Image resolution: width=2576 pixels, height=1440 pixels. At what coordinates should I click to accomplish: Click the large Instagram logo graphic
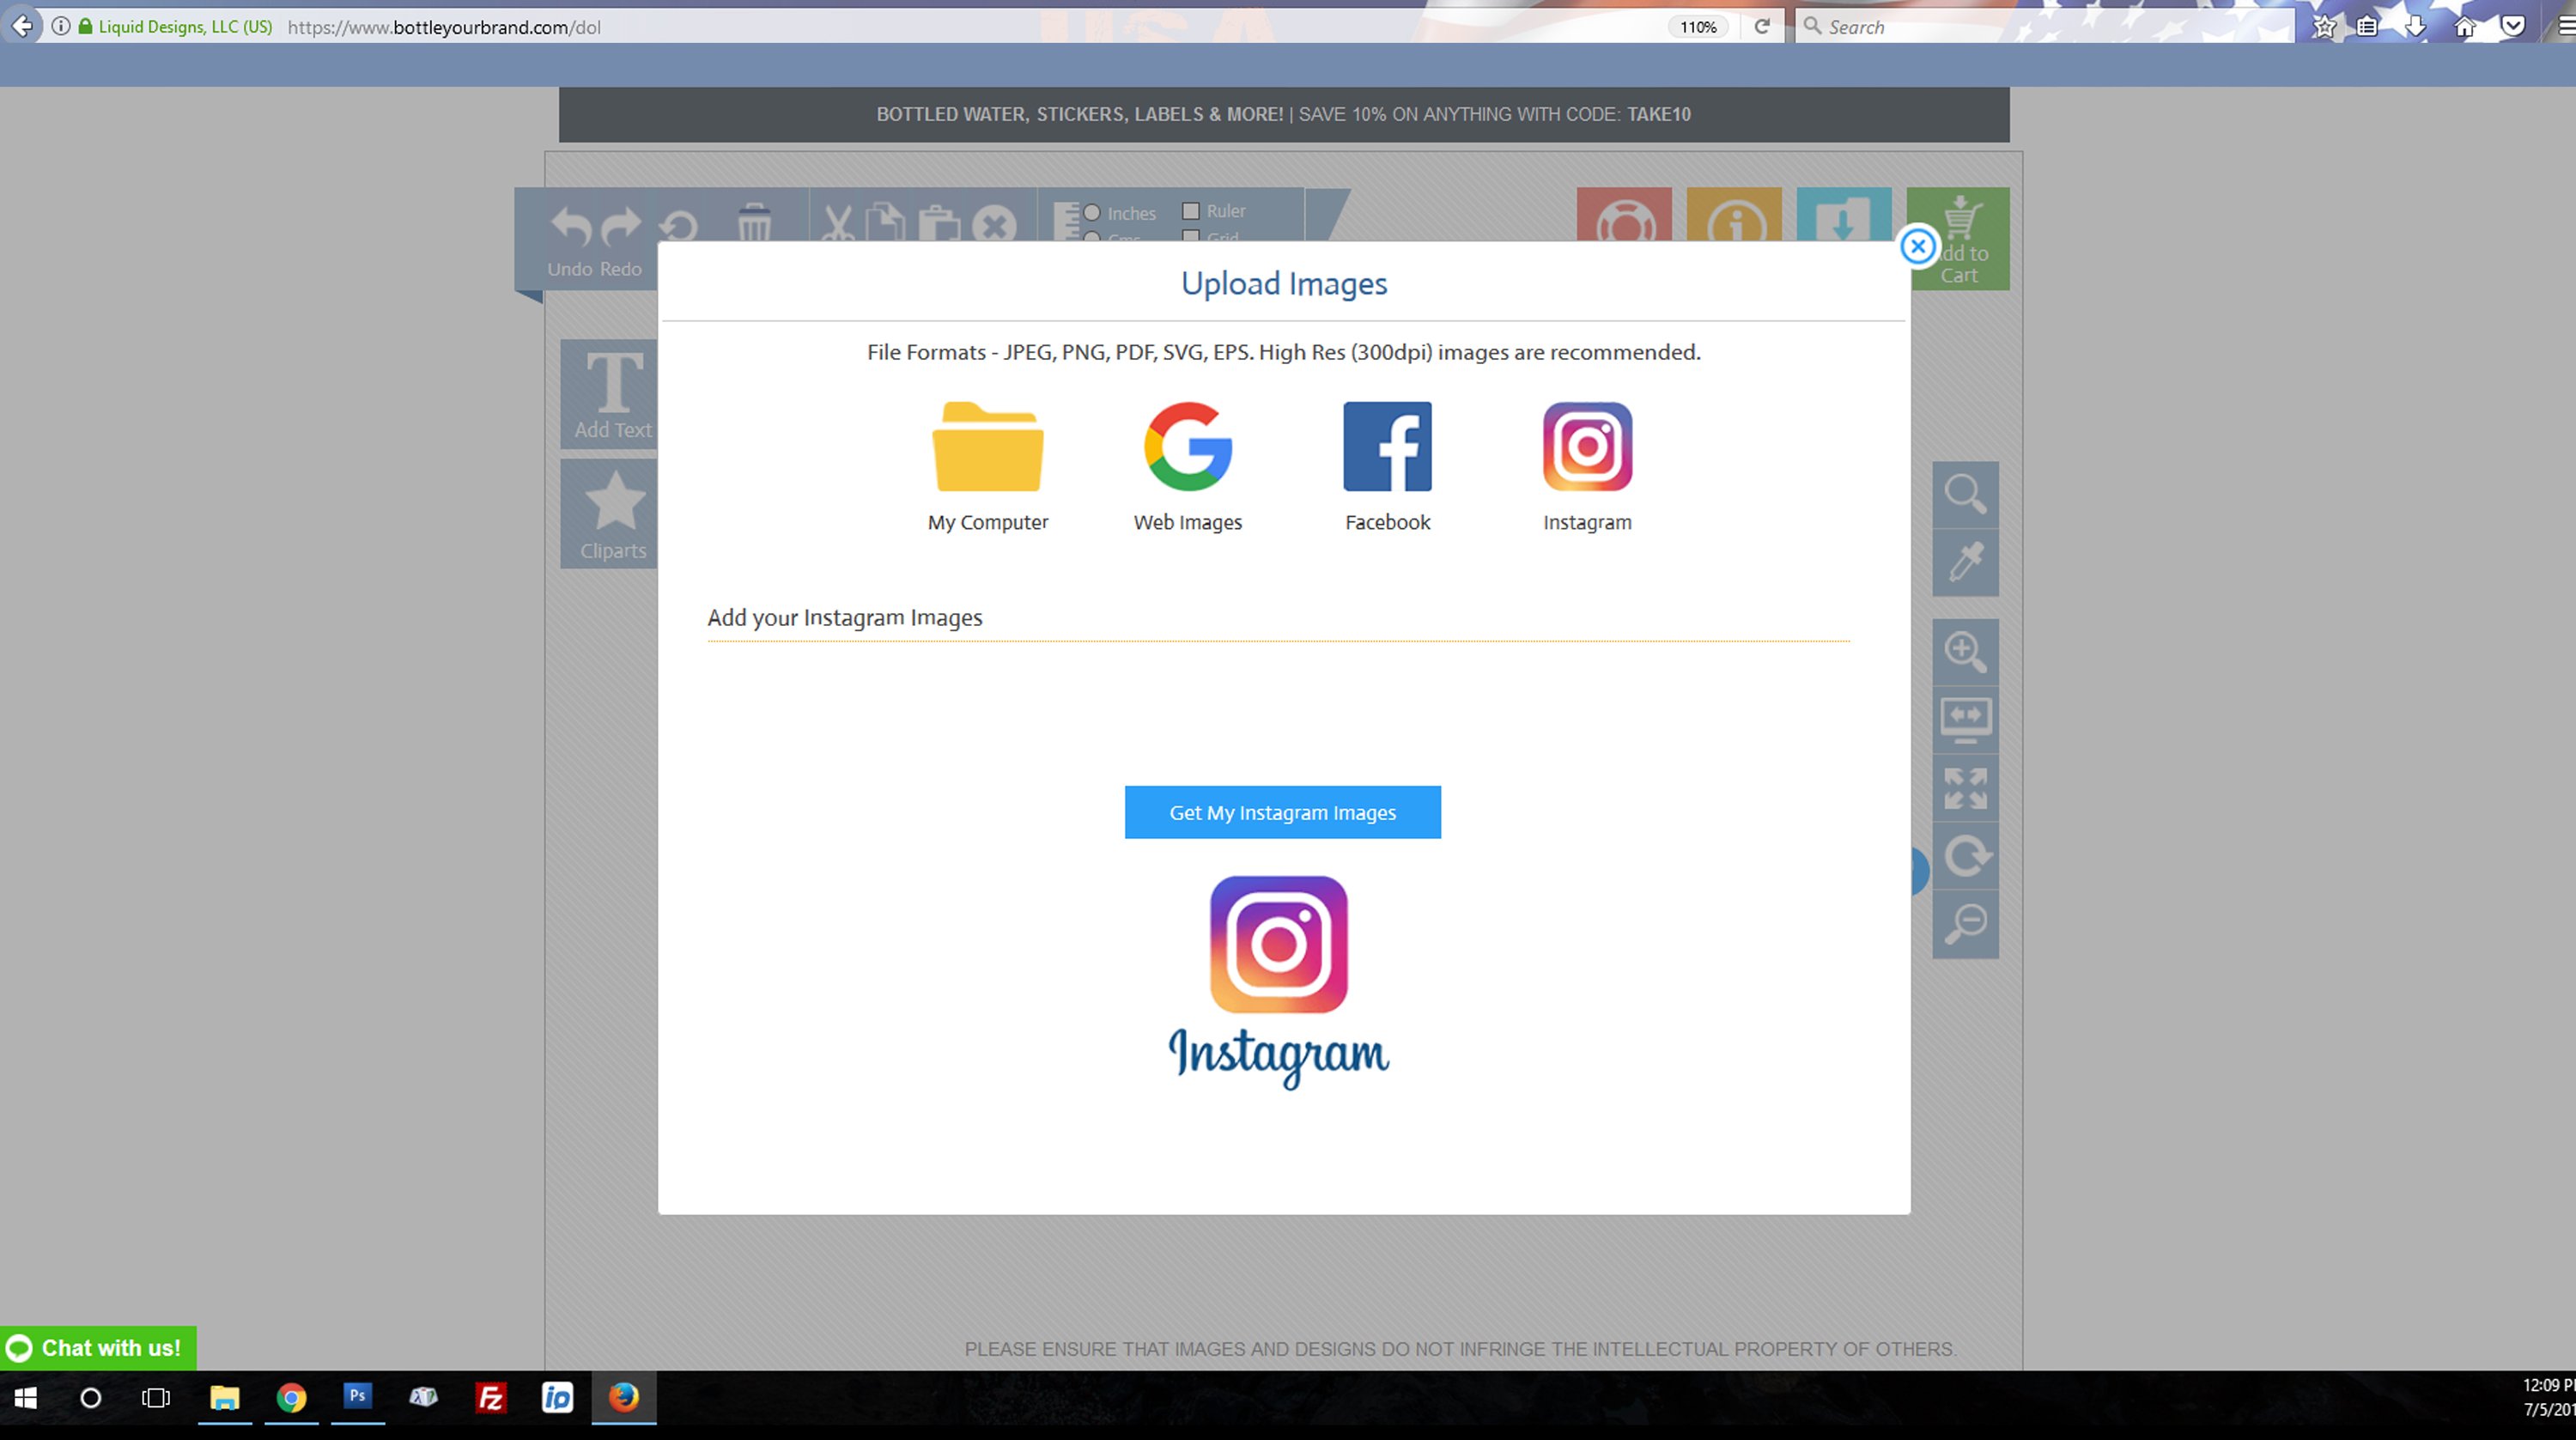click(x=1278, y=982)
